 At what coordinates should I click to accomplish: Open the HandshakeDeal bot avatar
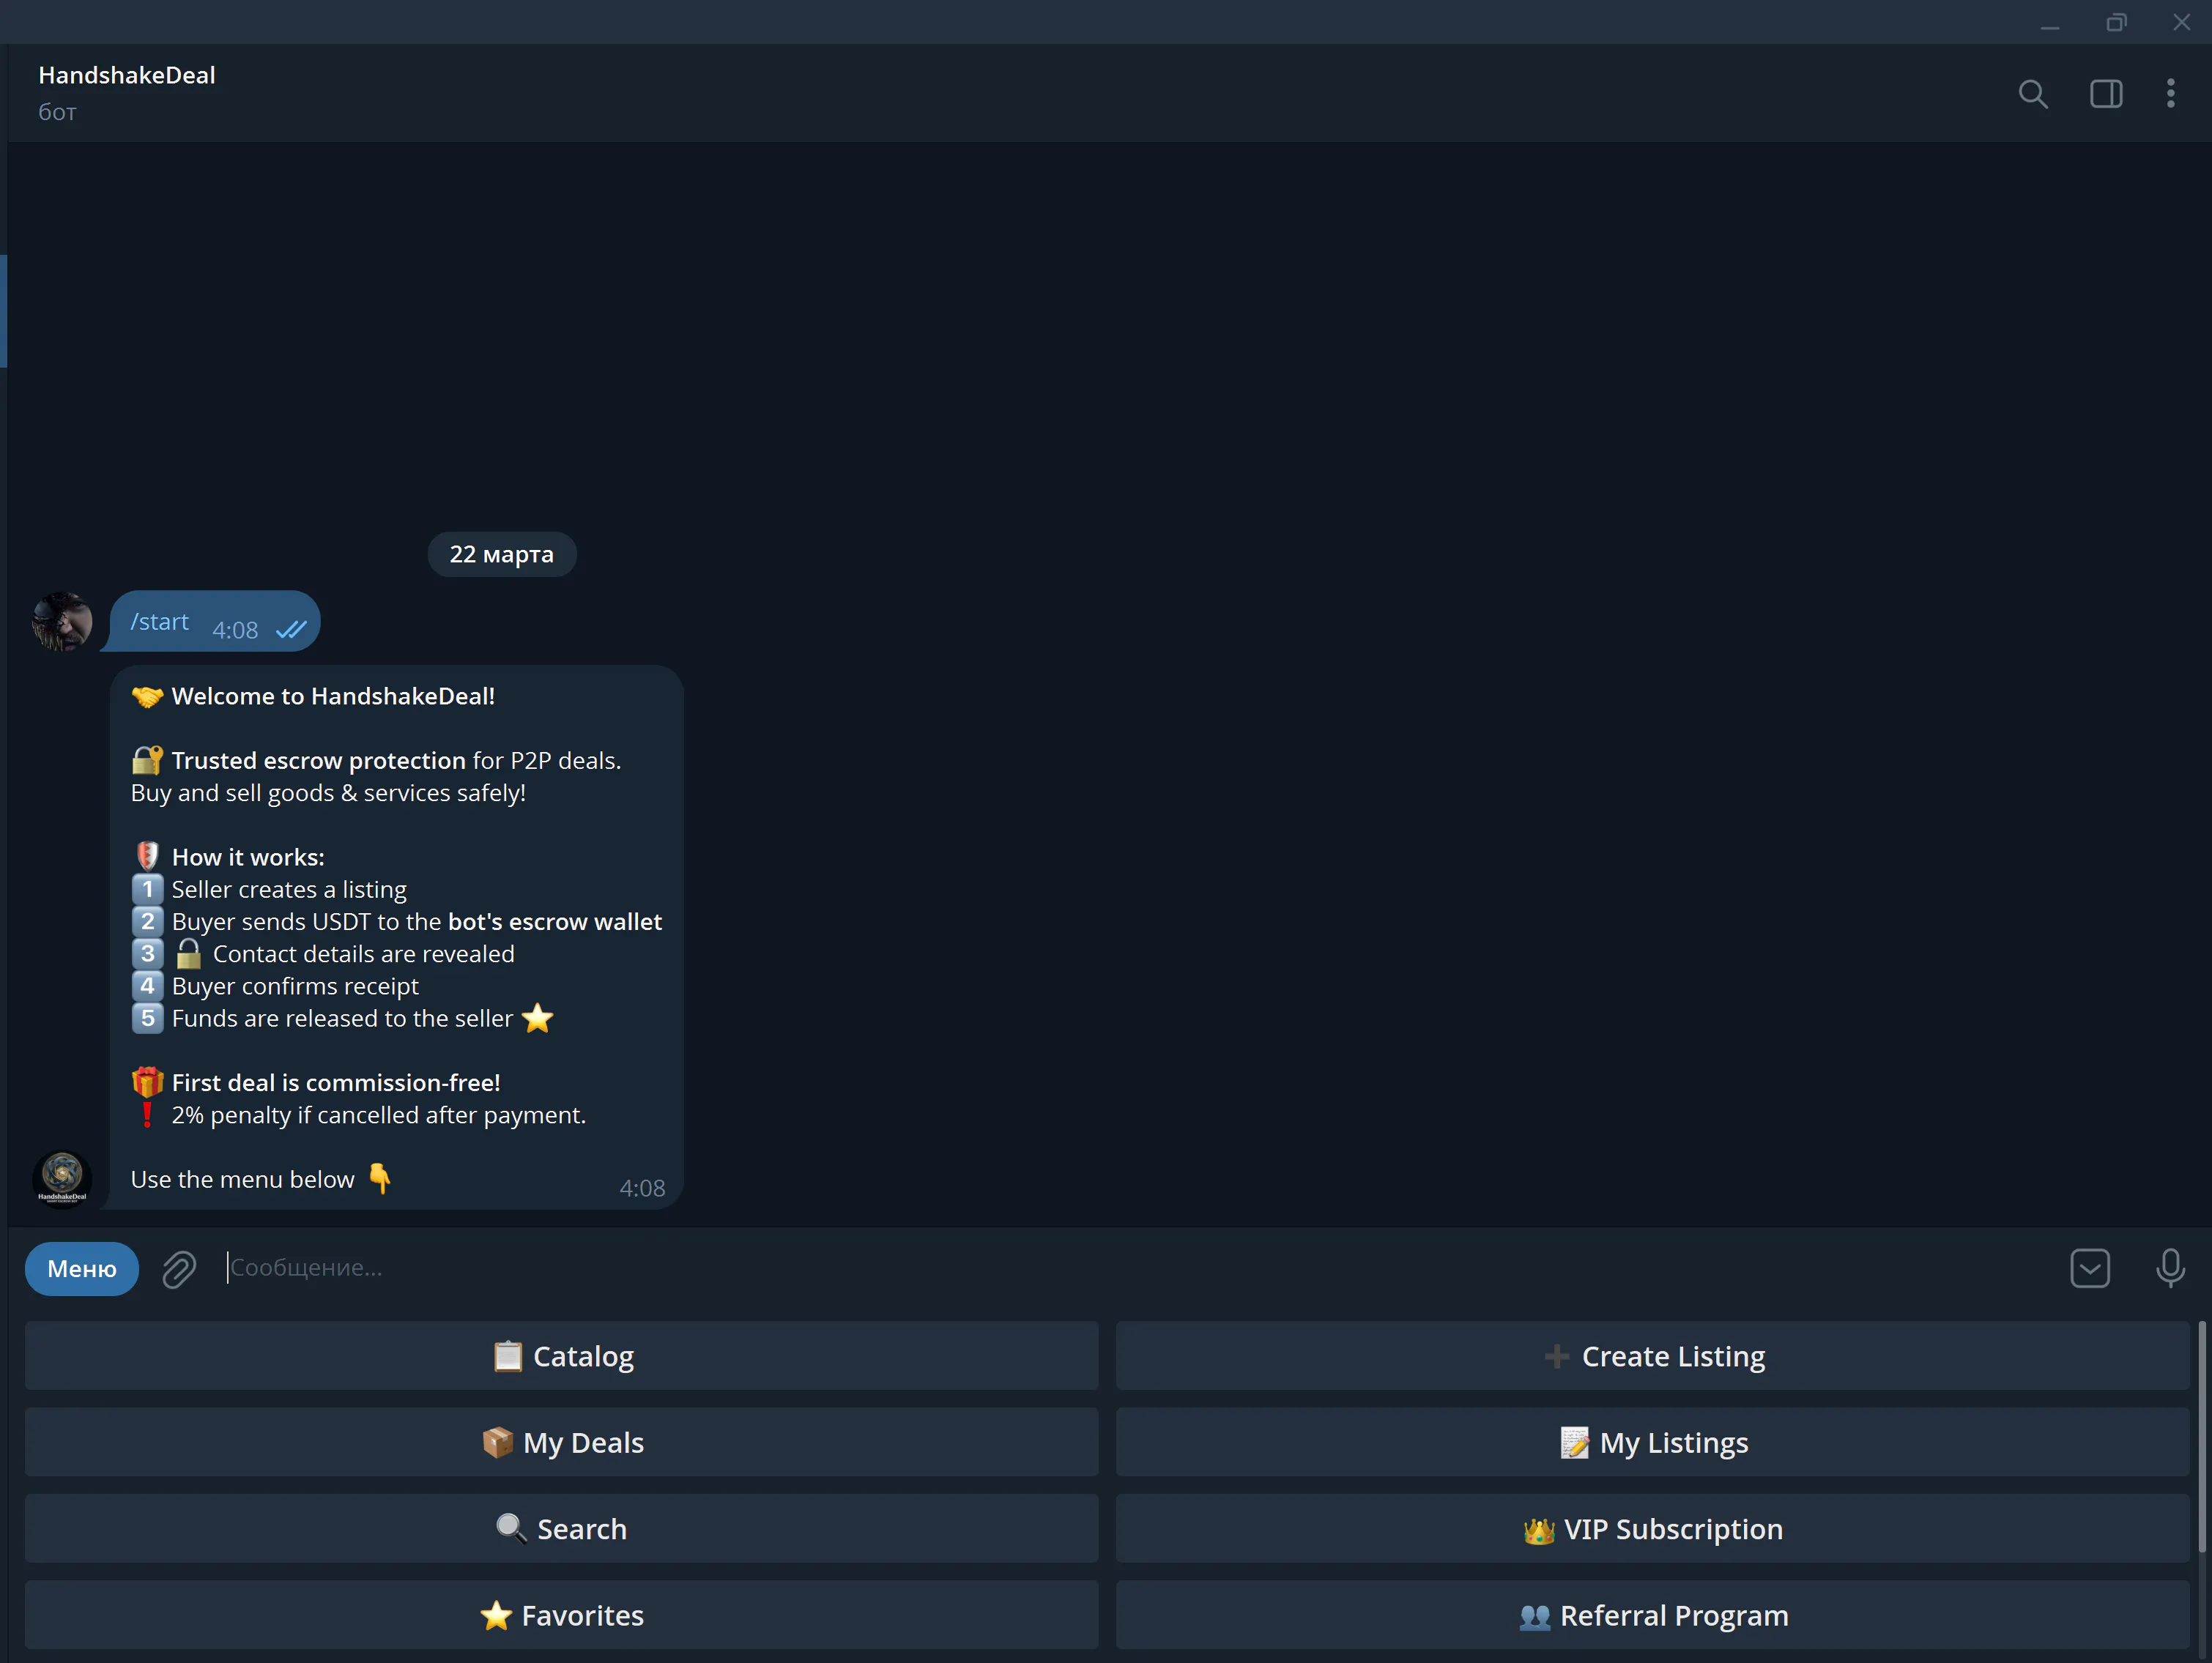click(62, 1179)
